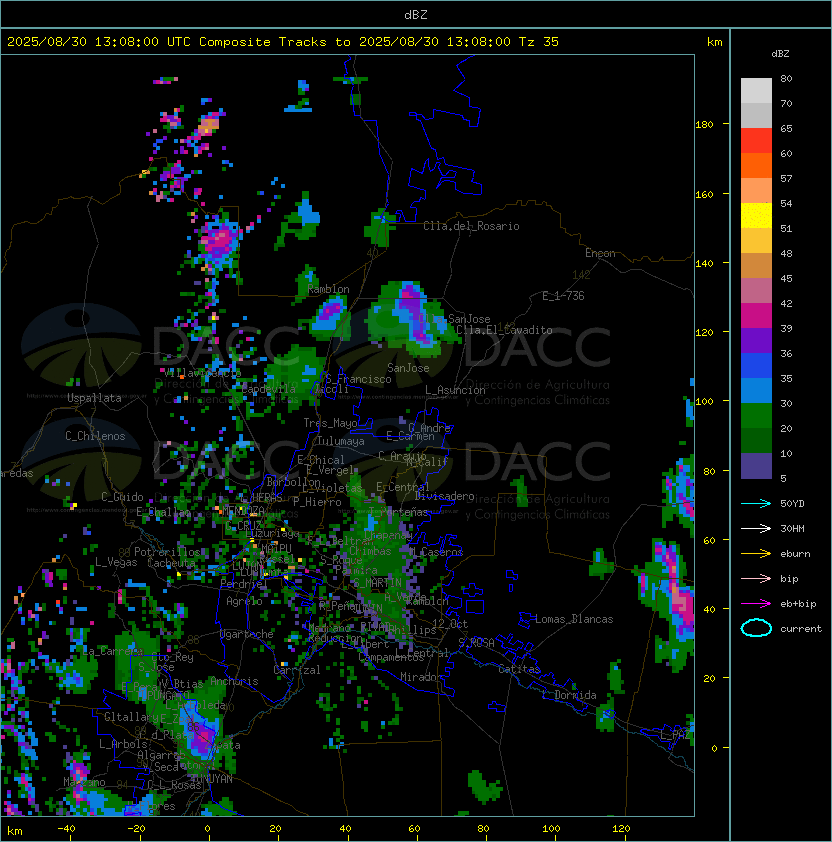
Task: Click the 'Encon' place label on map
Action: pos(600,253)
